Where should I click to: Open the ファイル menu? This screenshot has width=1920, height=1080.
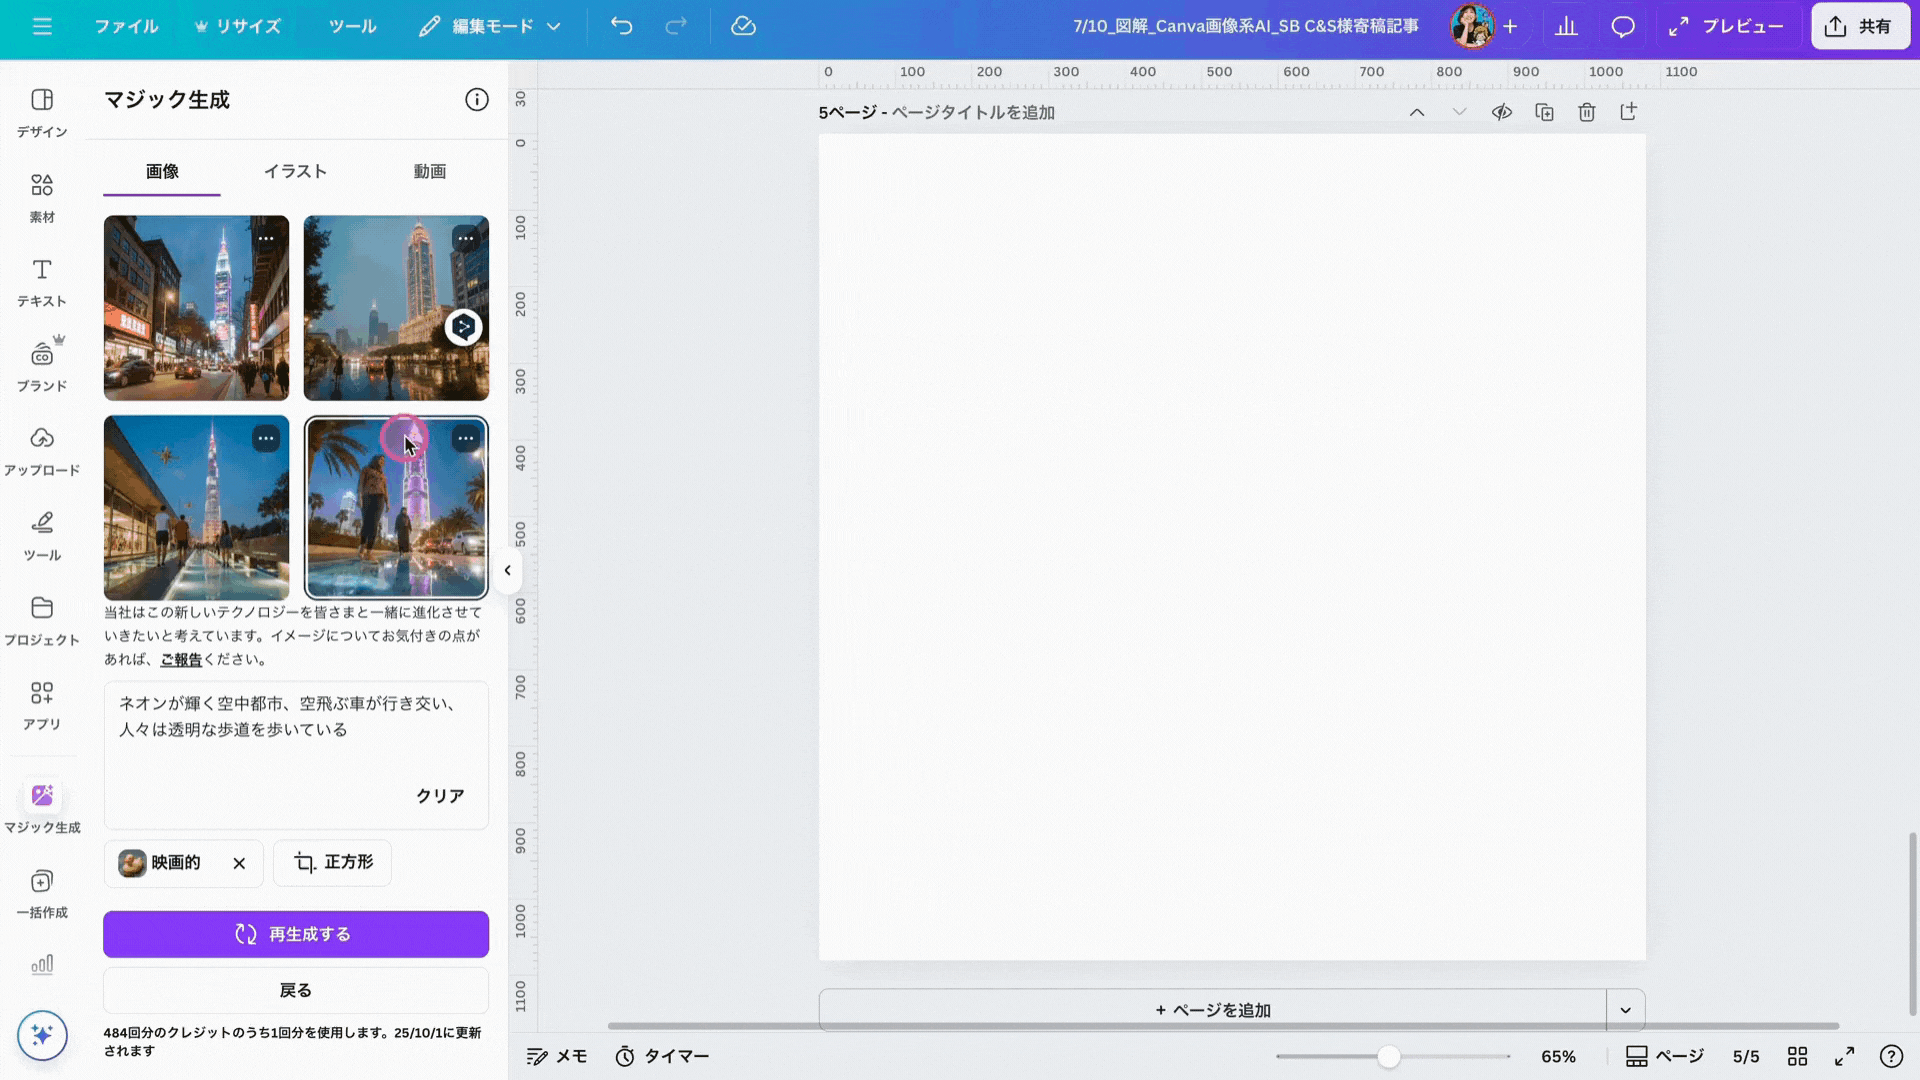pyautogui.click(x=126, y=26)
